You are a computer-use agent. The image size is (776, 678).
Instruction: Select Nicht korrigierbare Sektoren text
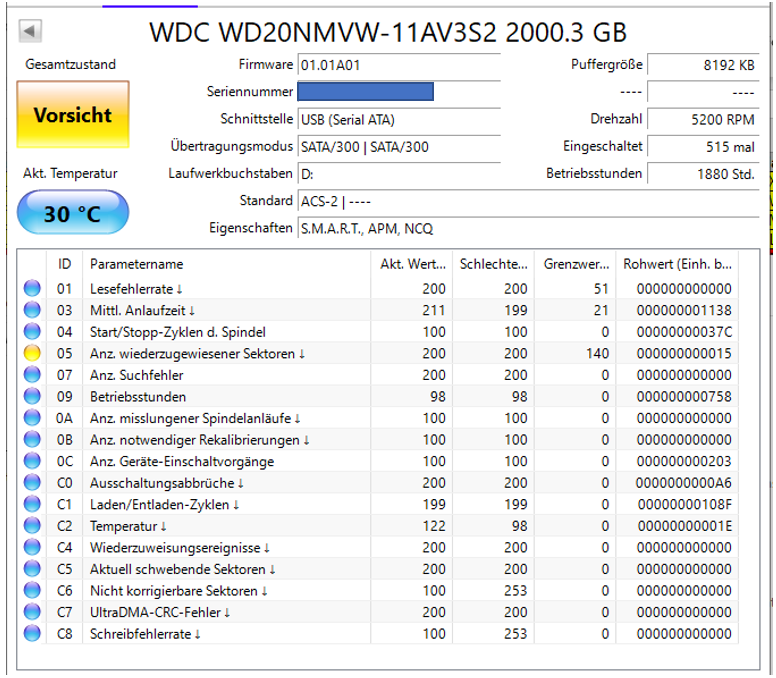point(179,591)
